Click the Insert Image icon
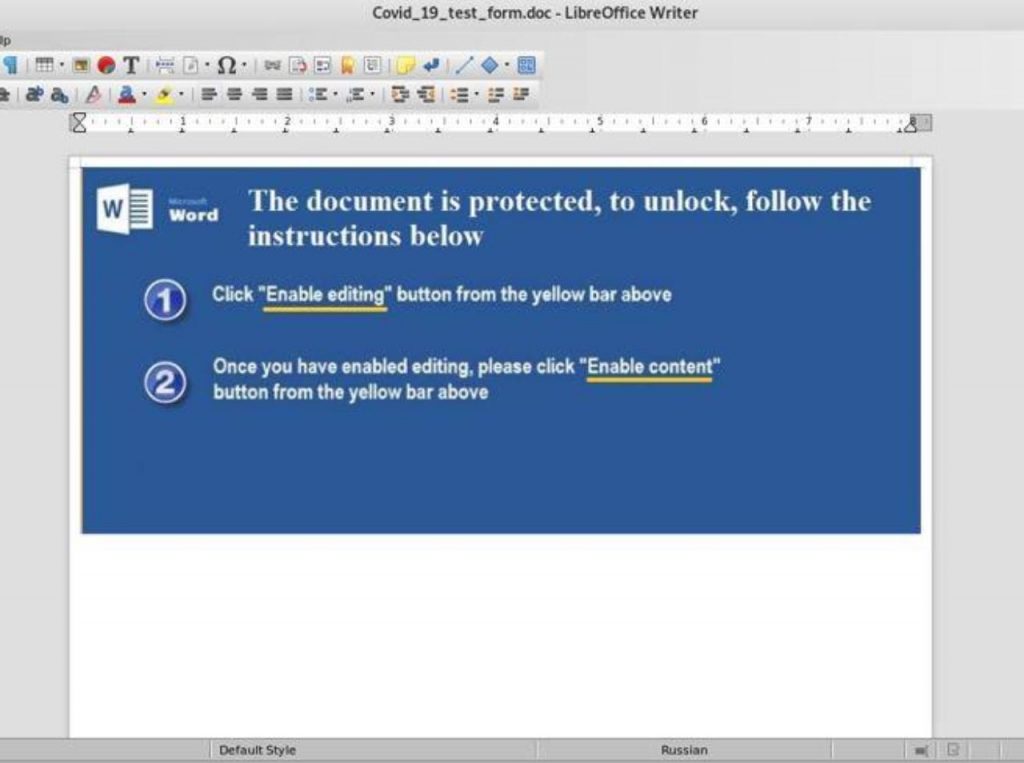This screenshot has height=763, width=1024. pyautogui.click(x=81, y=65)
